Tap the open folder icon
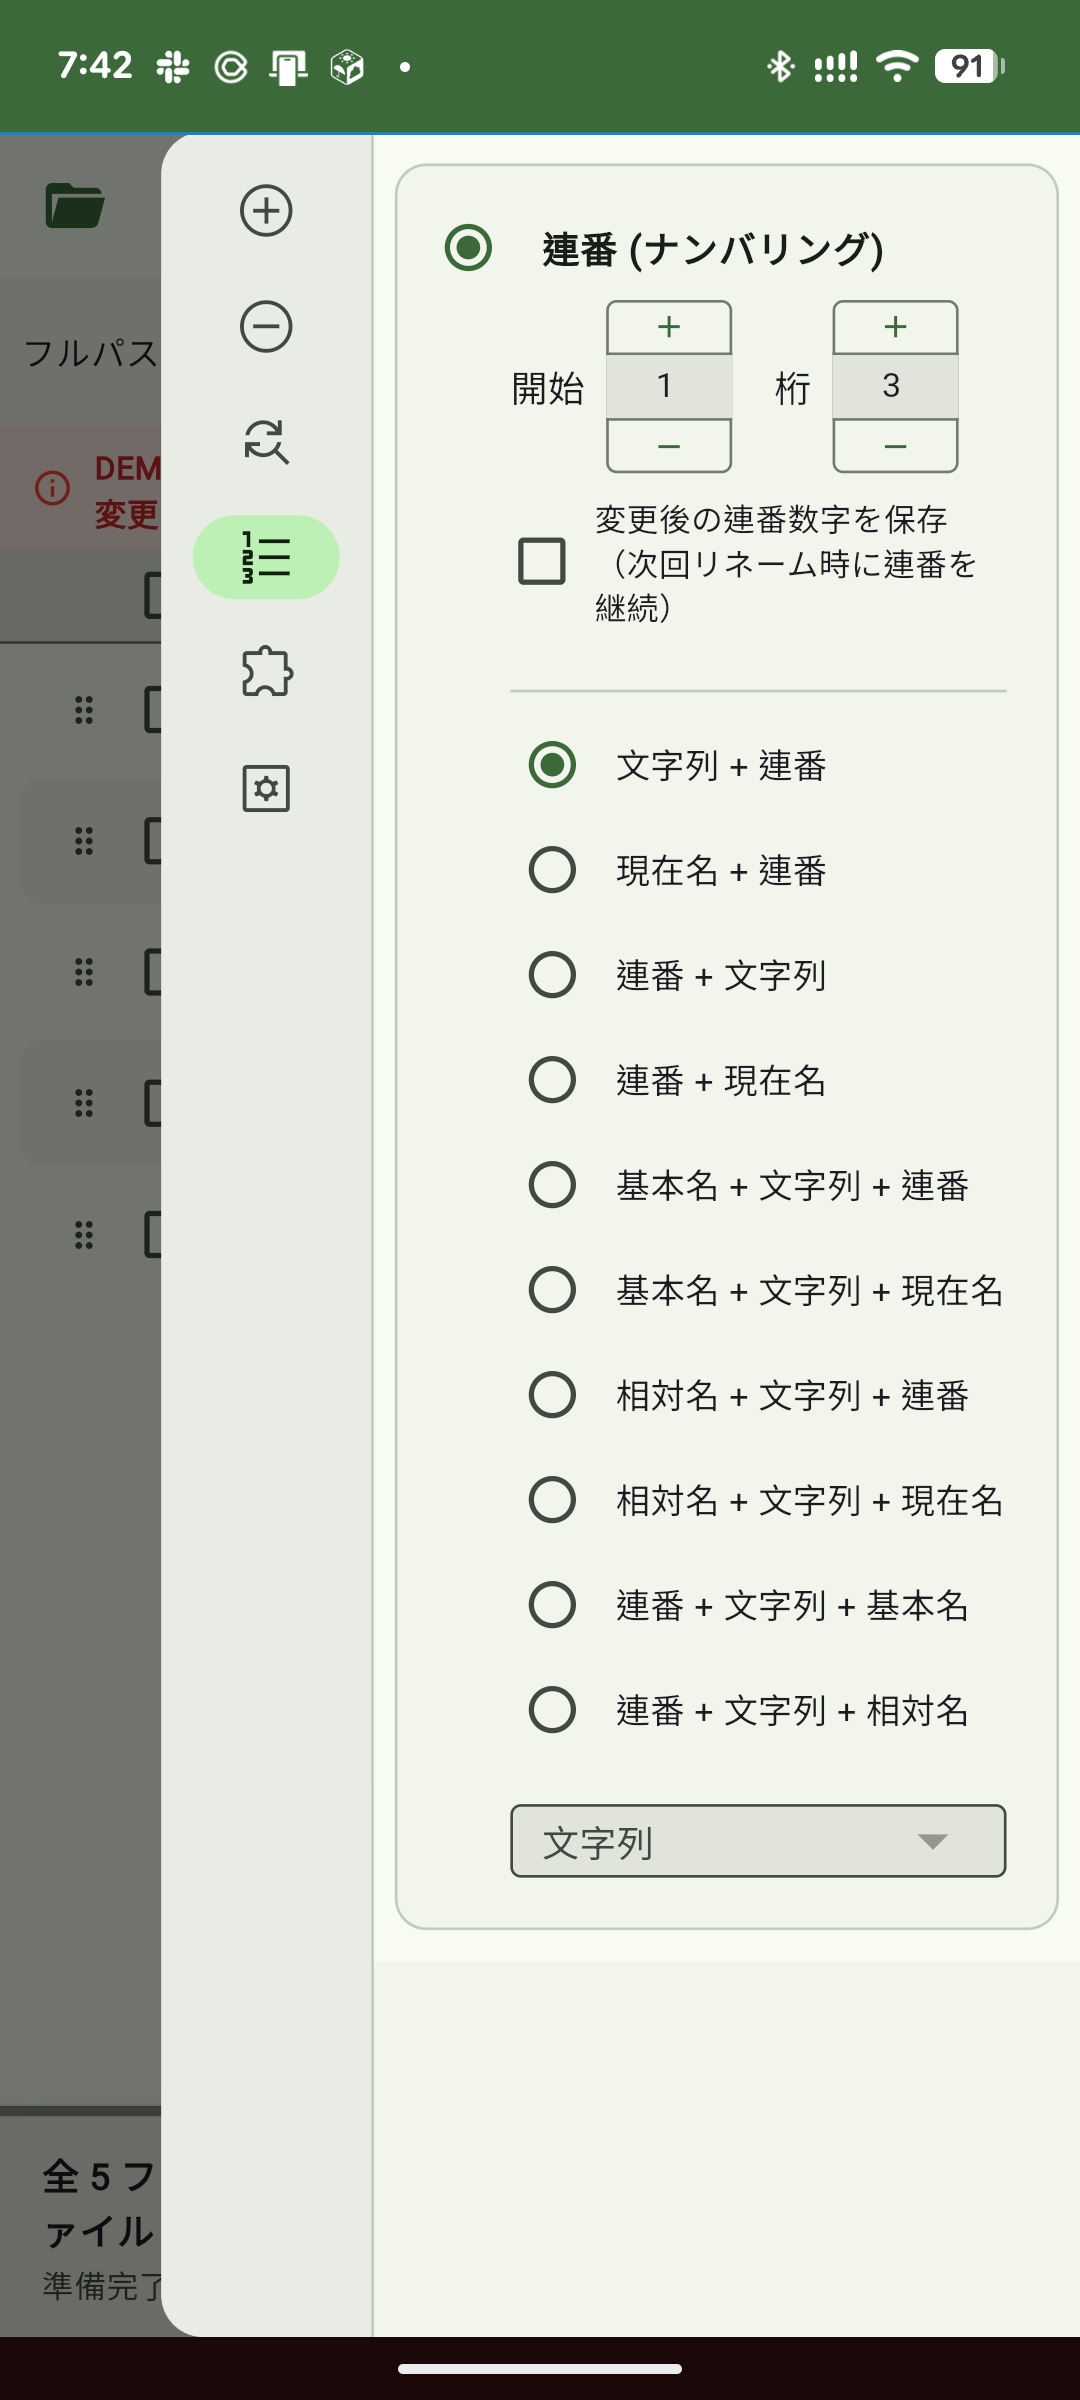The image size is (1080, 2400). point(75,206)
